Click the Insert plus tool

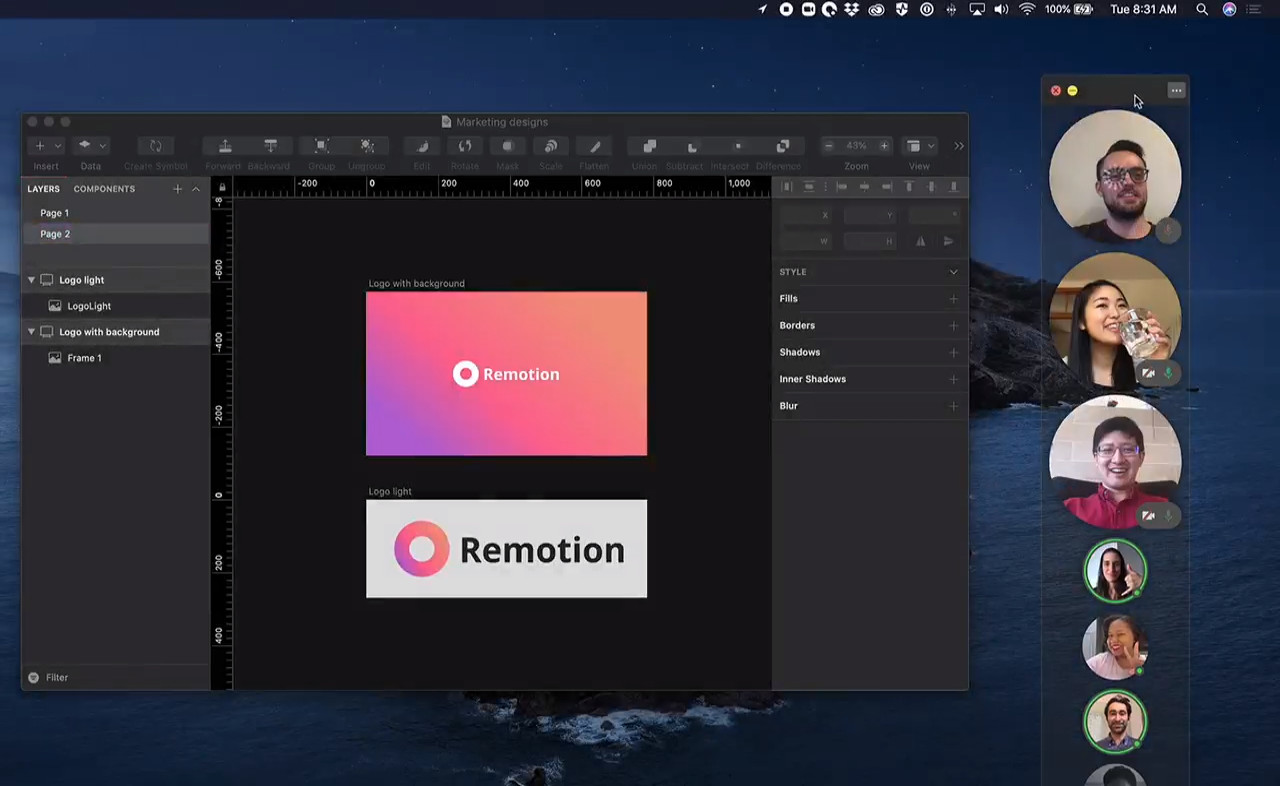40,146
